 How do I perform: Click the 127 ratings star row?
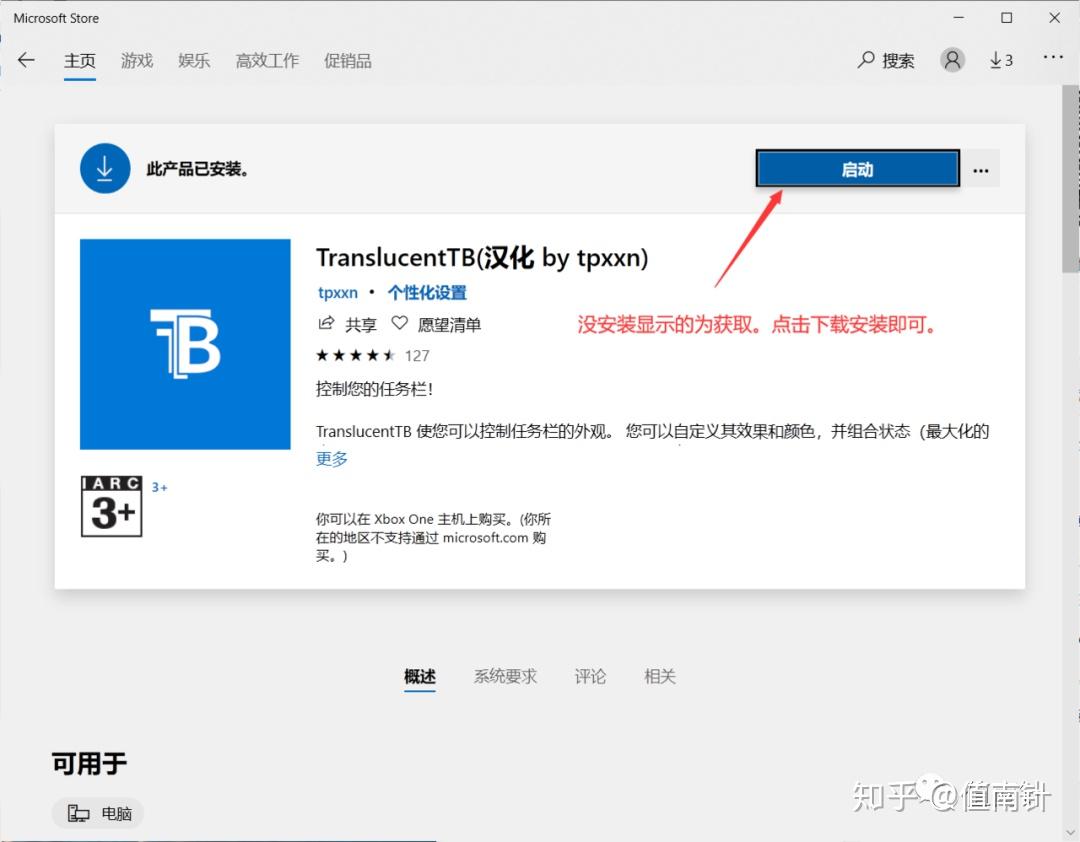(372, 355)
